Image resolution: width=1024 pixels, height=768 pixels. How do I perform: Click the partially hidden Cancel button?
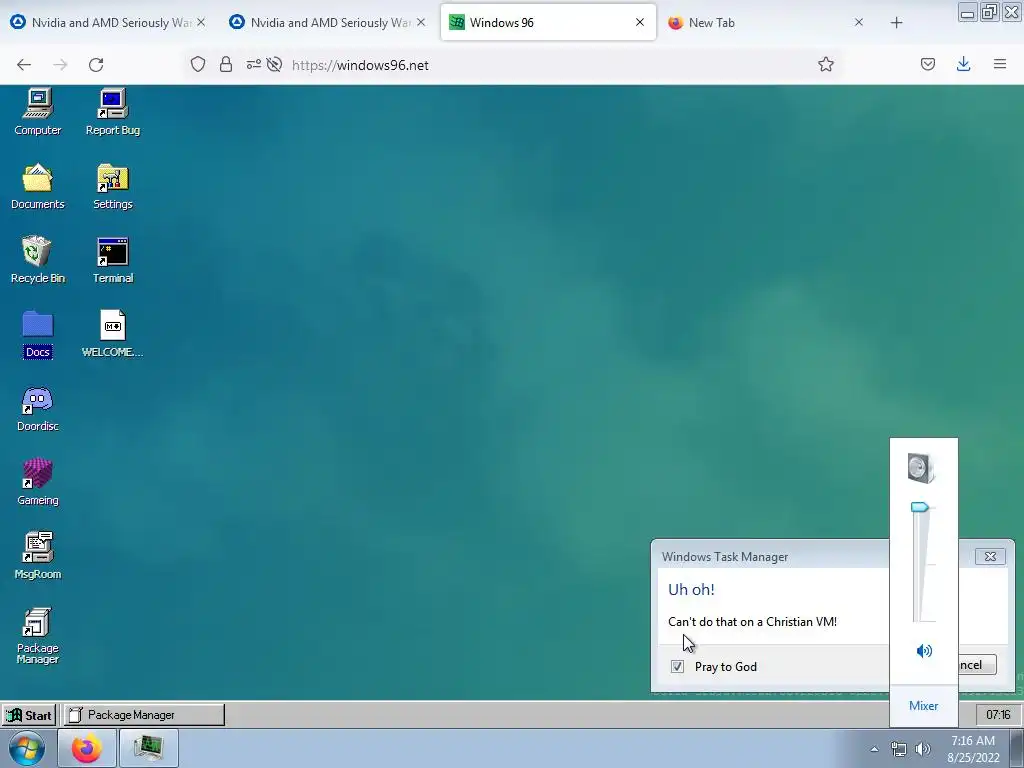[x=977, y=665]
